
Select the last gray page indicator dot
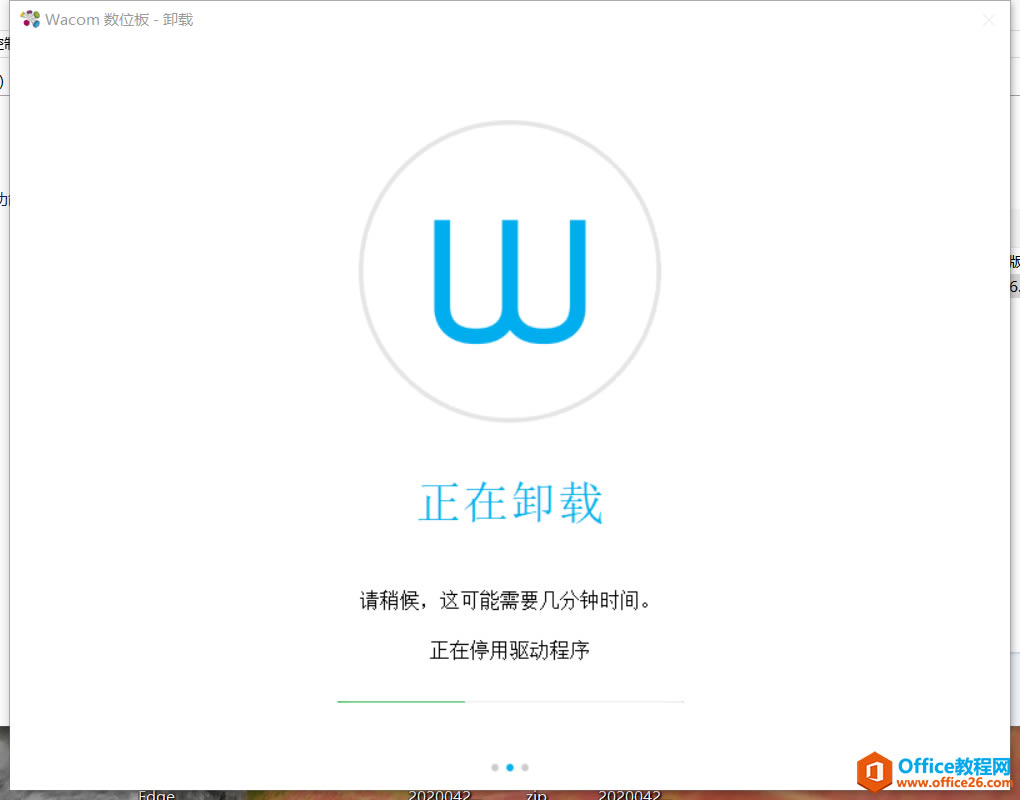[x=525, y=767]
